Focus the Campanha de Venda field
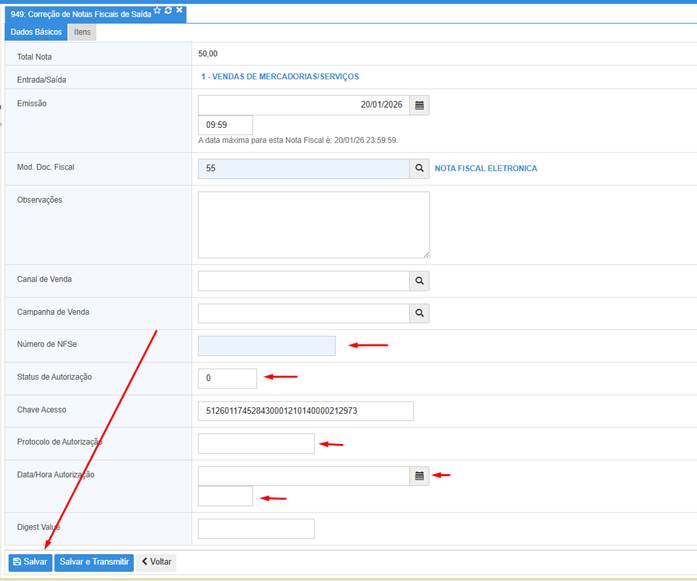Viewport: 697px width, 581px height. pos(304,313)
